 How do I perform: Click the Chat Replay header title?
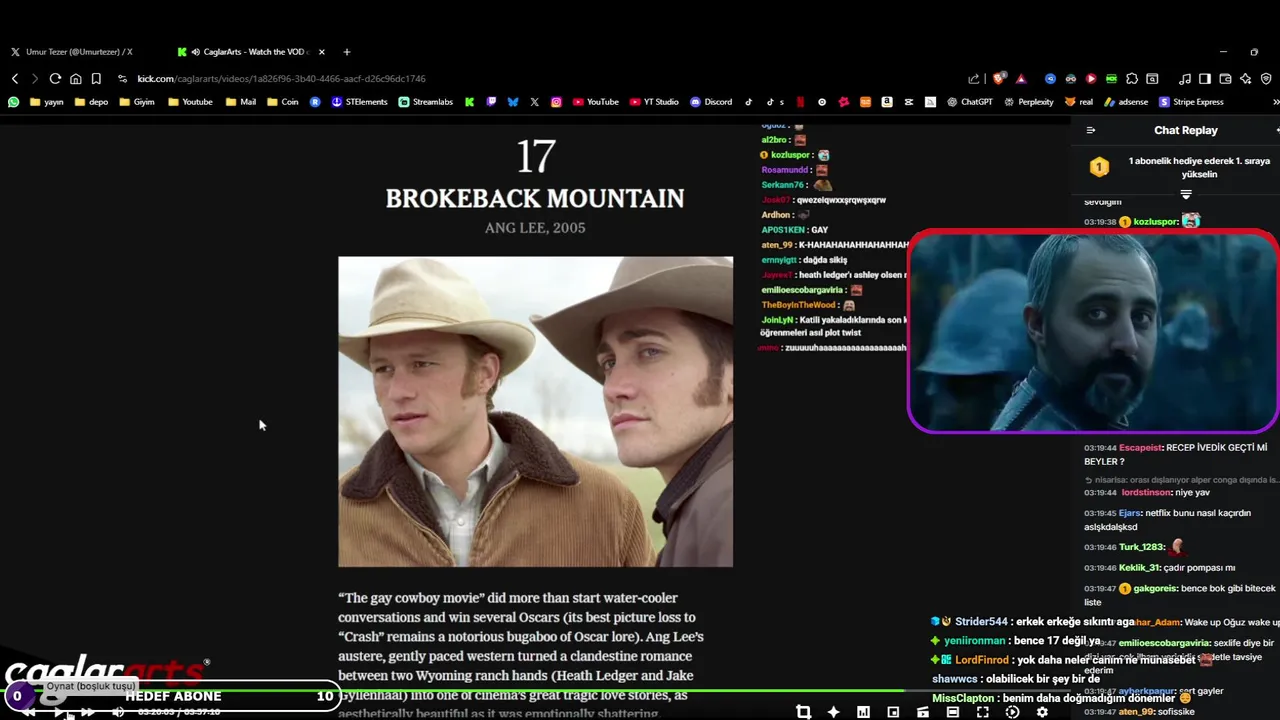click(1185, 130)
